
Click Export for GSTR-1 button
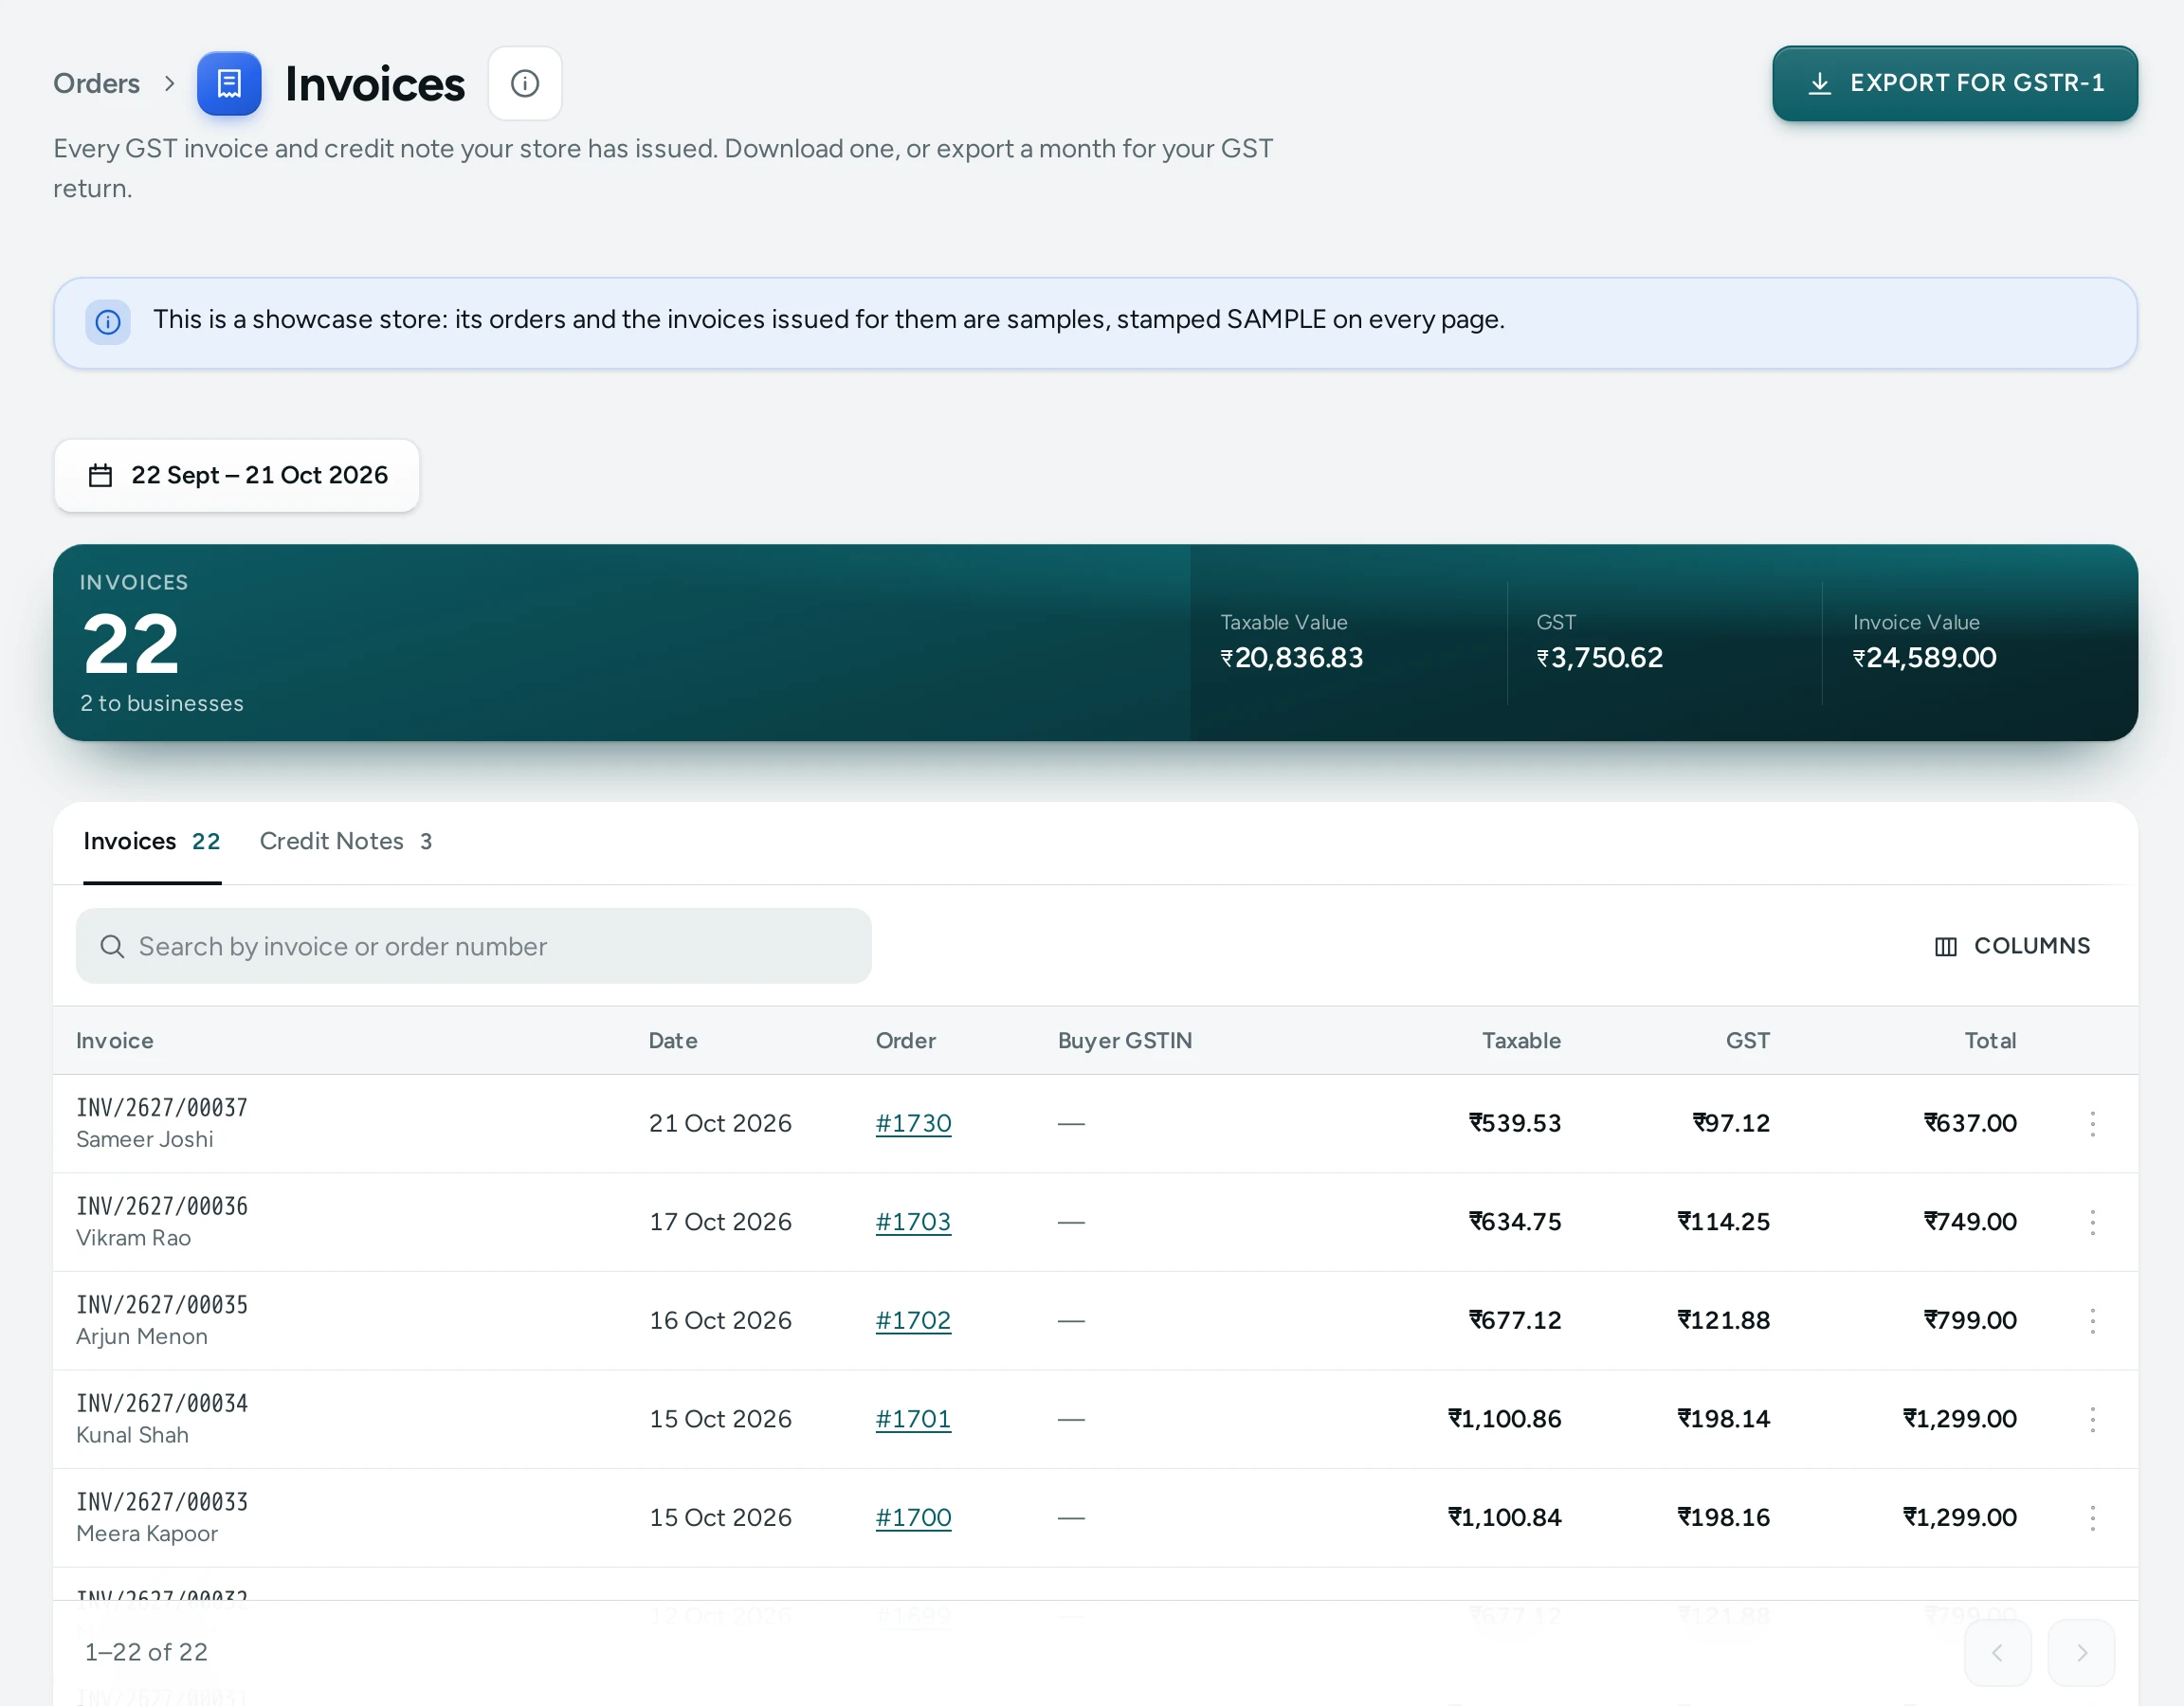point(1955,83)
